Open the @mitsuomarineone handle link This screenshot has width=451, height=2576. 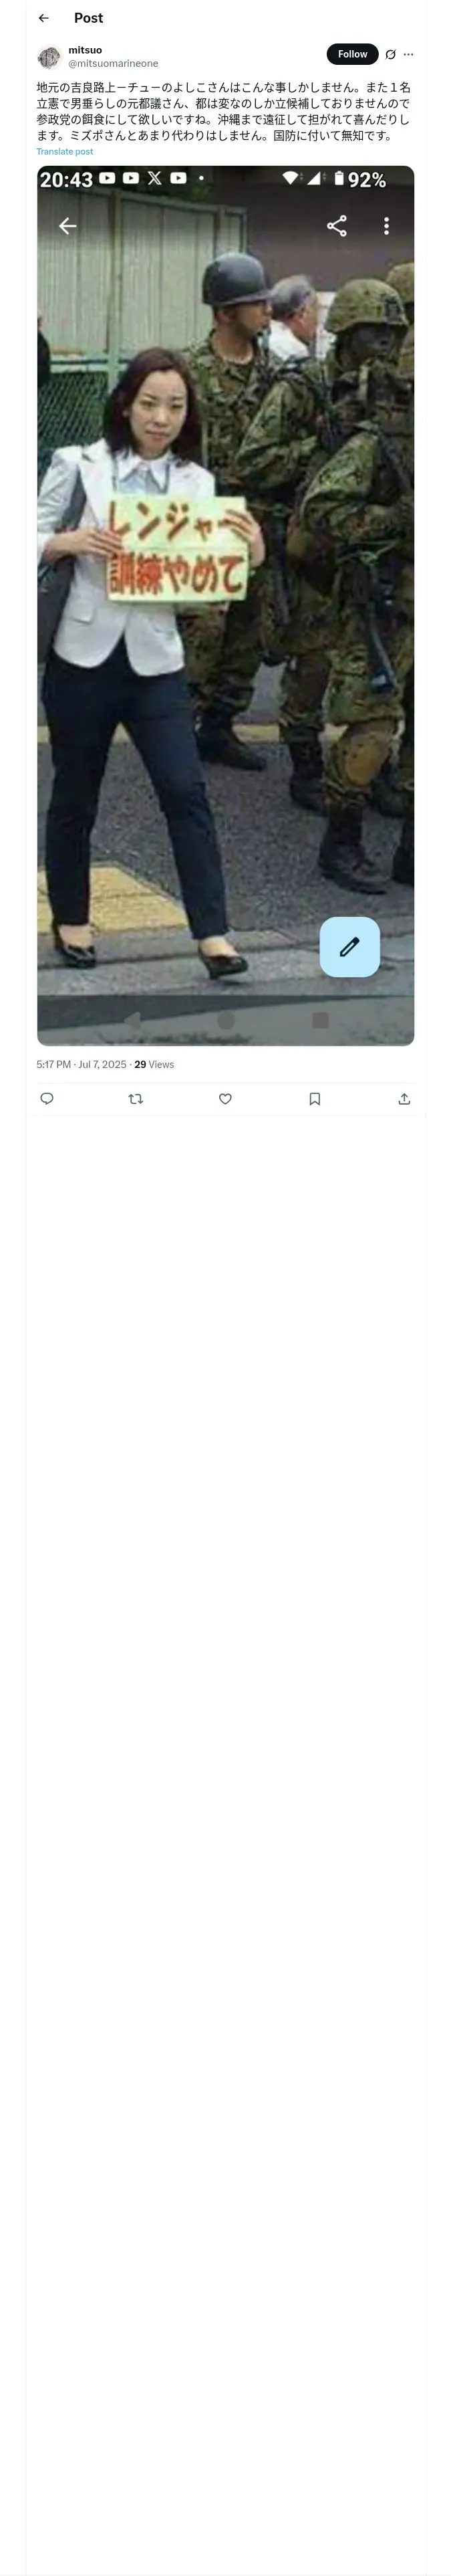click(113, 63)
